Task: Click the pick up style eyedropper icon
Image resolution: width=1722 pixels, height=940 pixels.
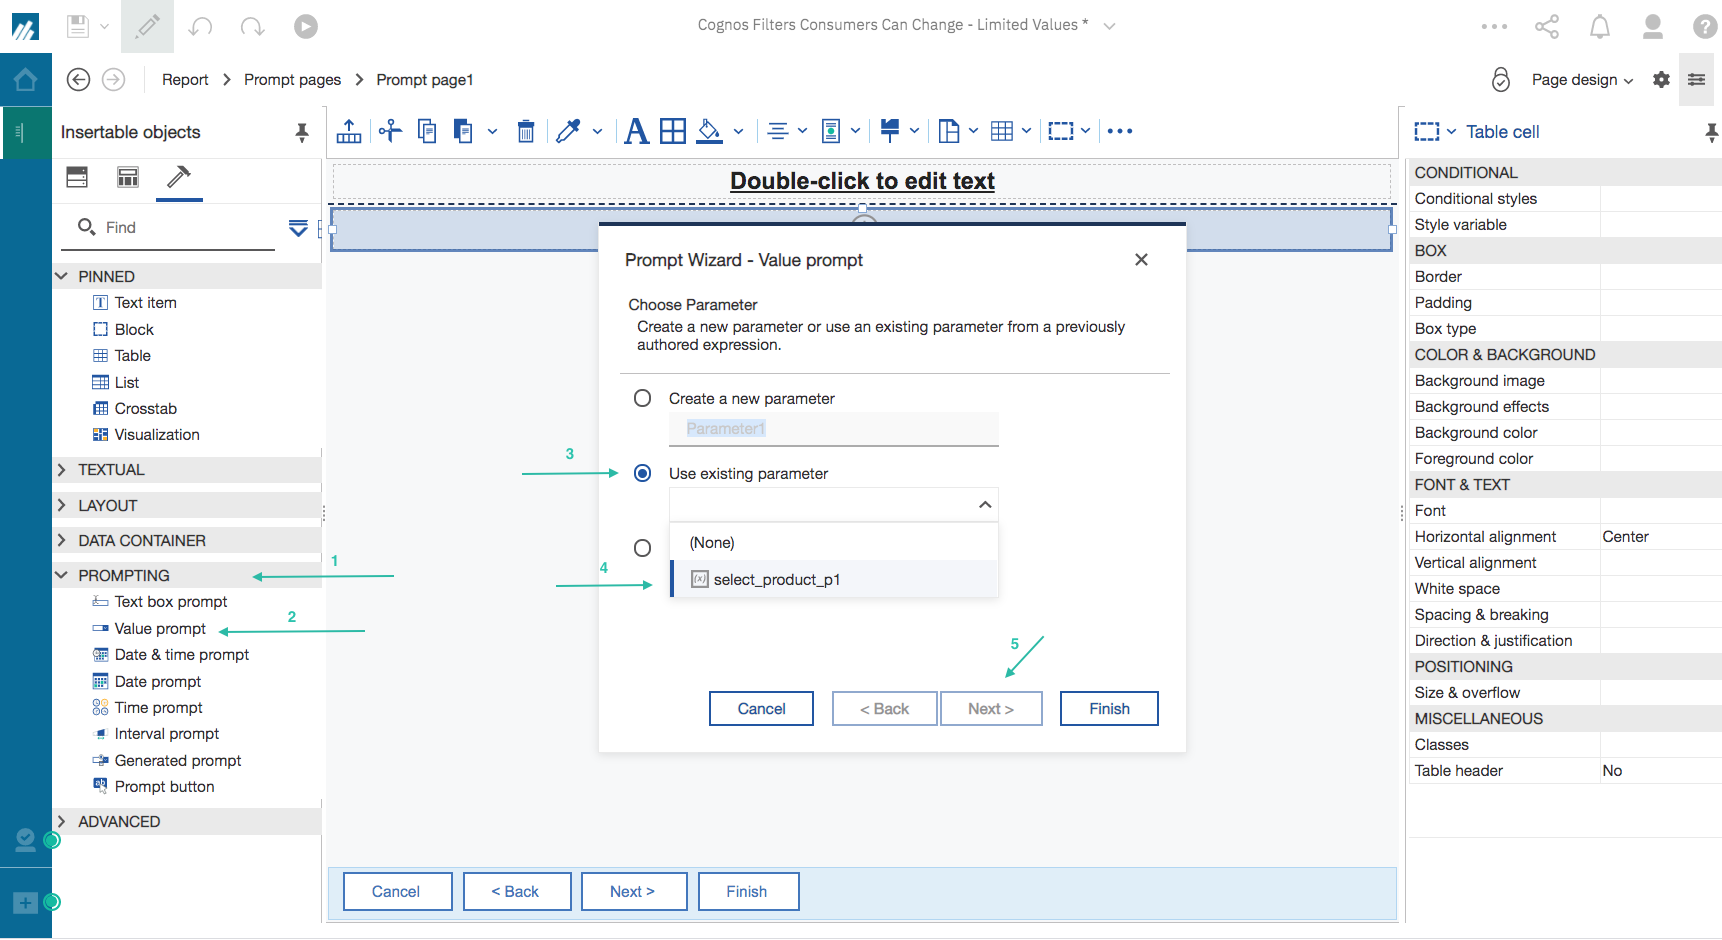Action: pyautogui.click(x=568, y=131)
